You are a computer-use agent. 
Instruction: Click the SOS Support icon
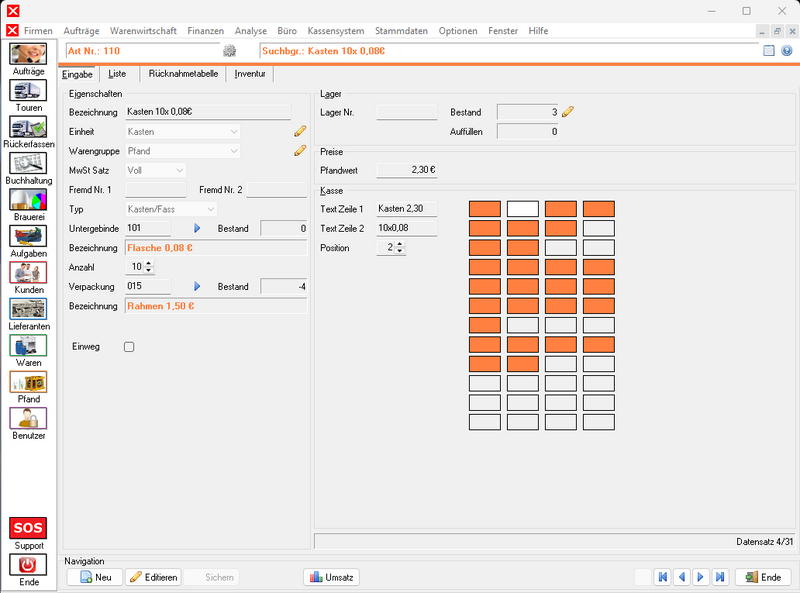point(28,528)
